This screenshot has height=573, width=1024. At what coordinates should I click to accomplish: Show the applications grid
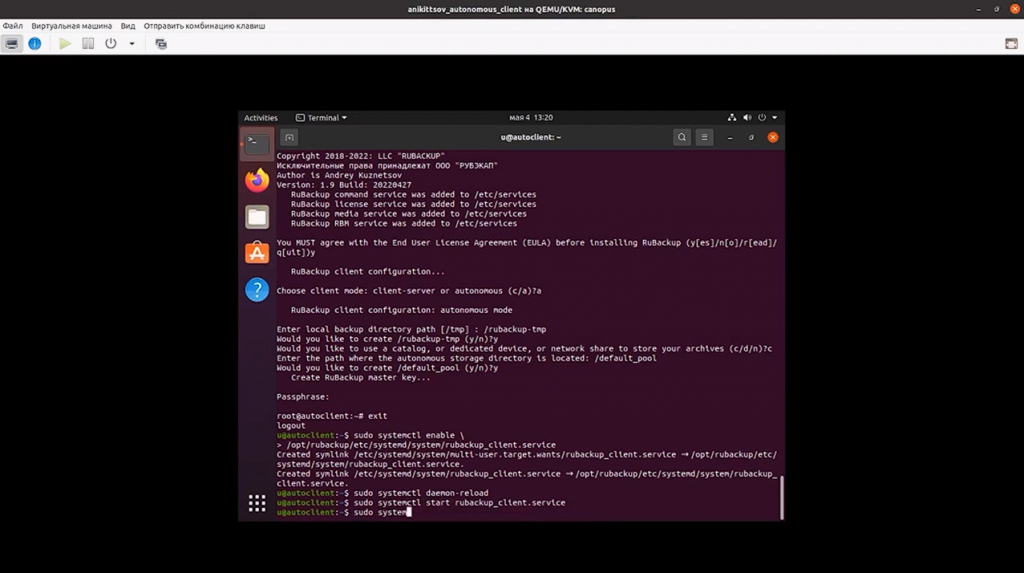tap(257, 502)
